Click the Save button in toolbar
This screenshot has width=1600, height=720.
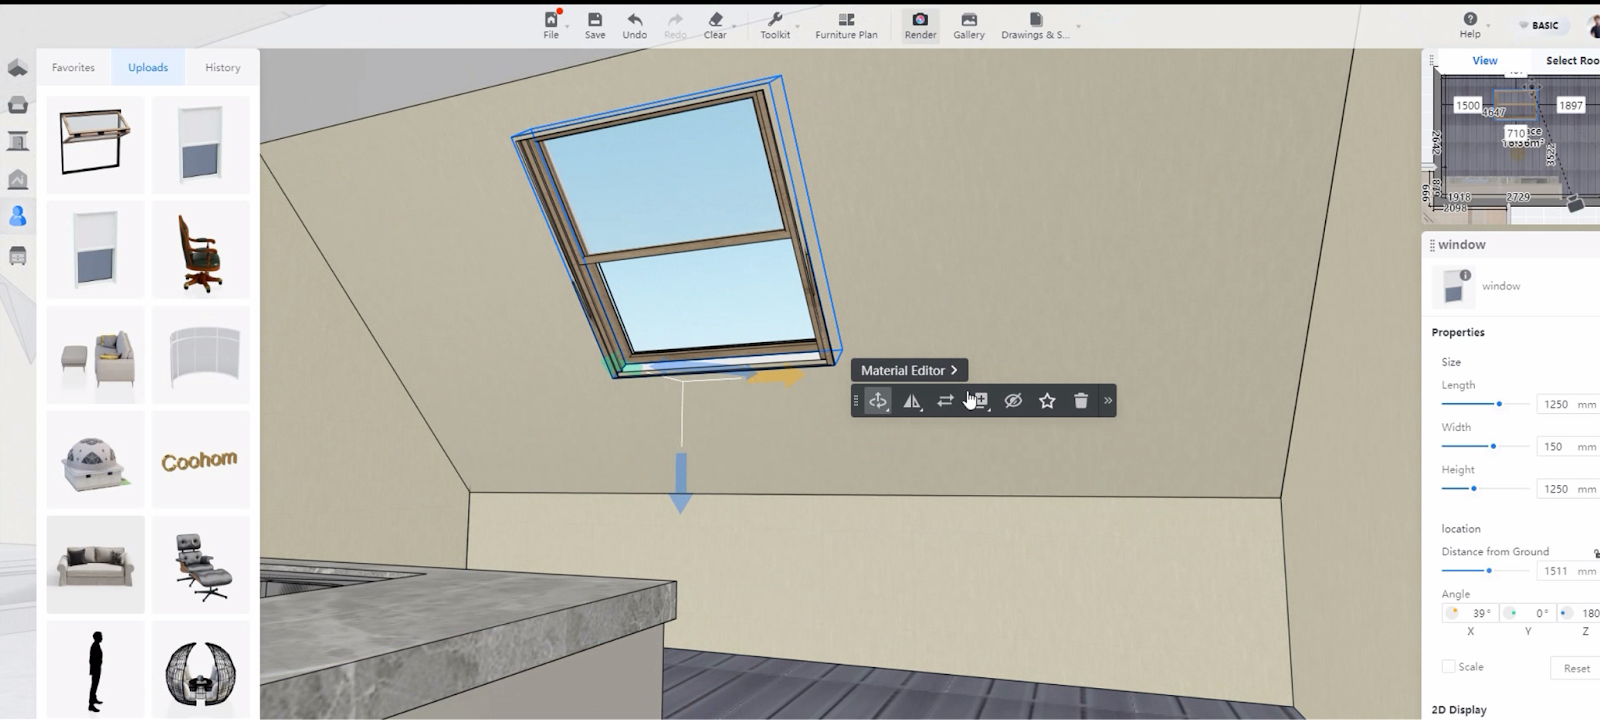coord(595,25)
